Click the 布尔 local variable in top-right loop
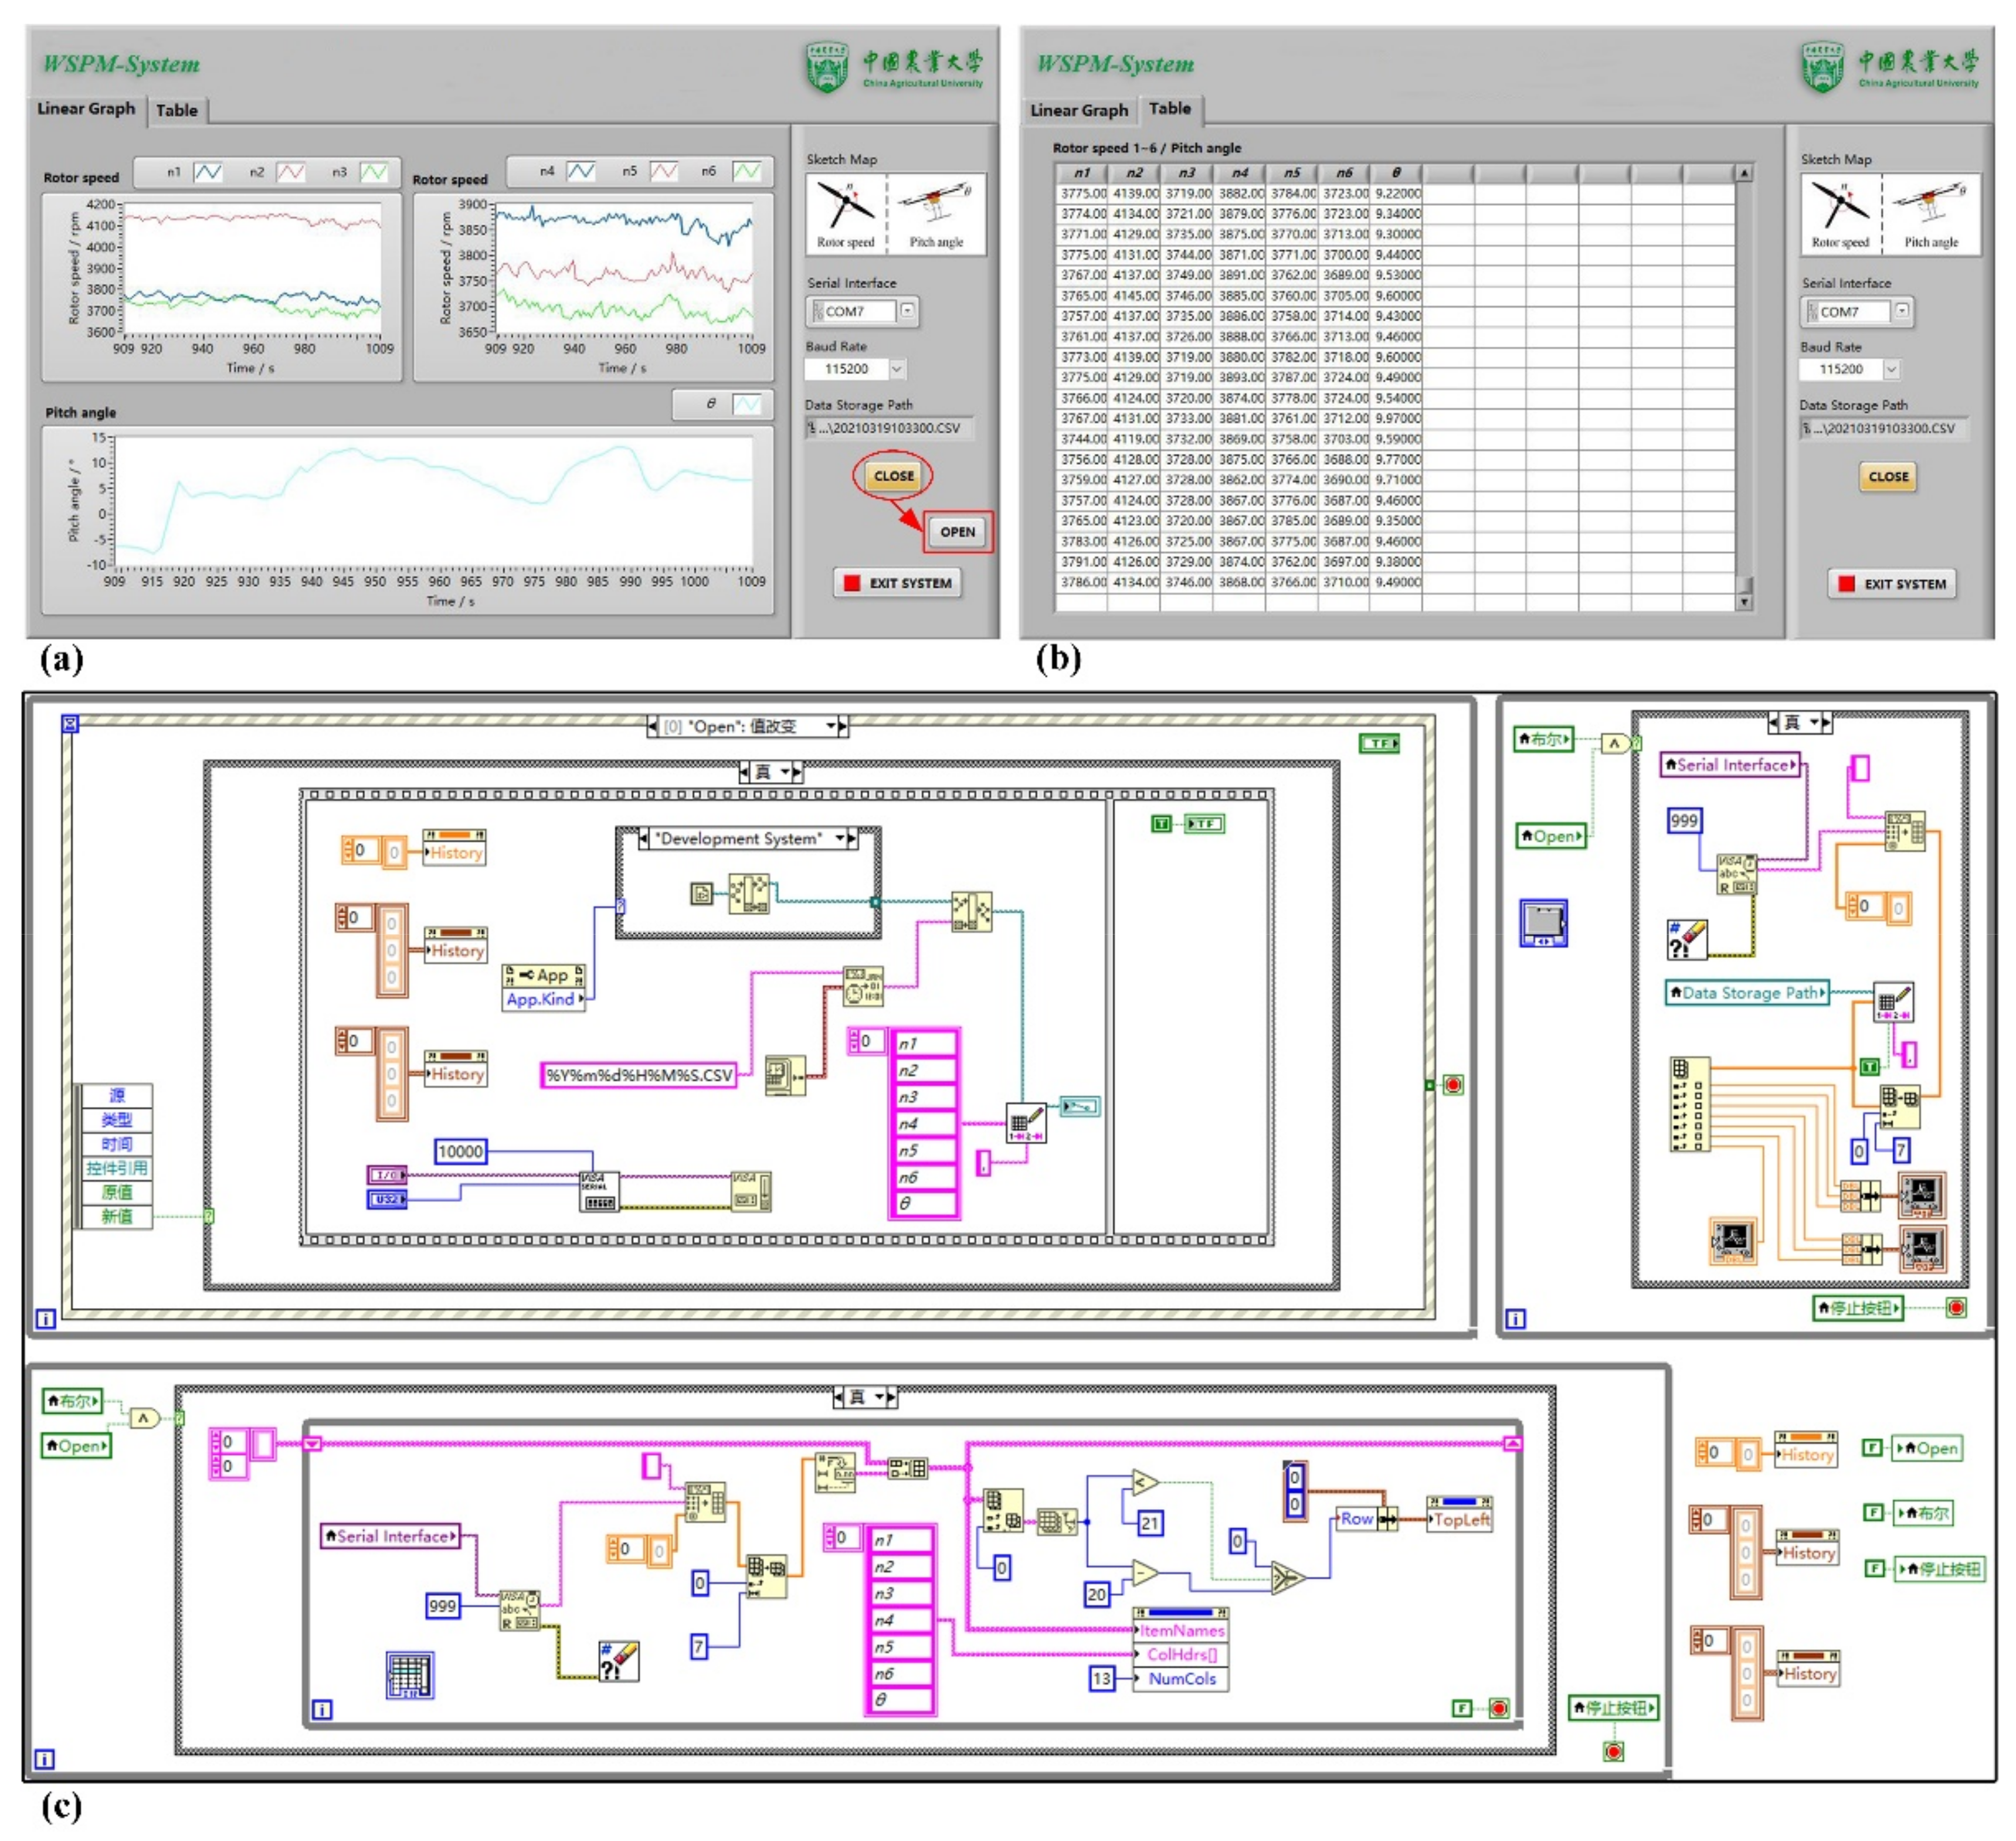Viewport: 2016px width, 1841px height. click(x=1544, y=739)
